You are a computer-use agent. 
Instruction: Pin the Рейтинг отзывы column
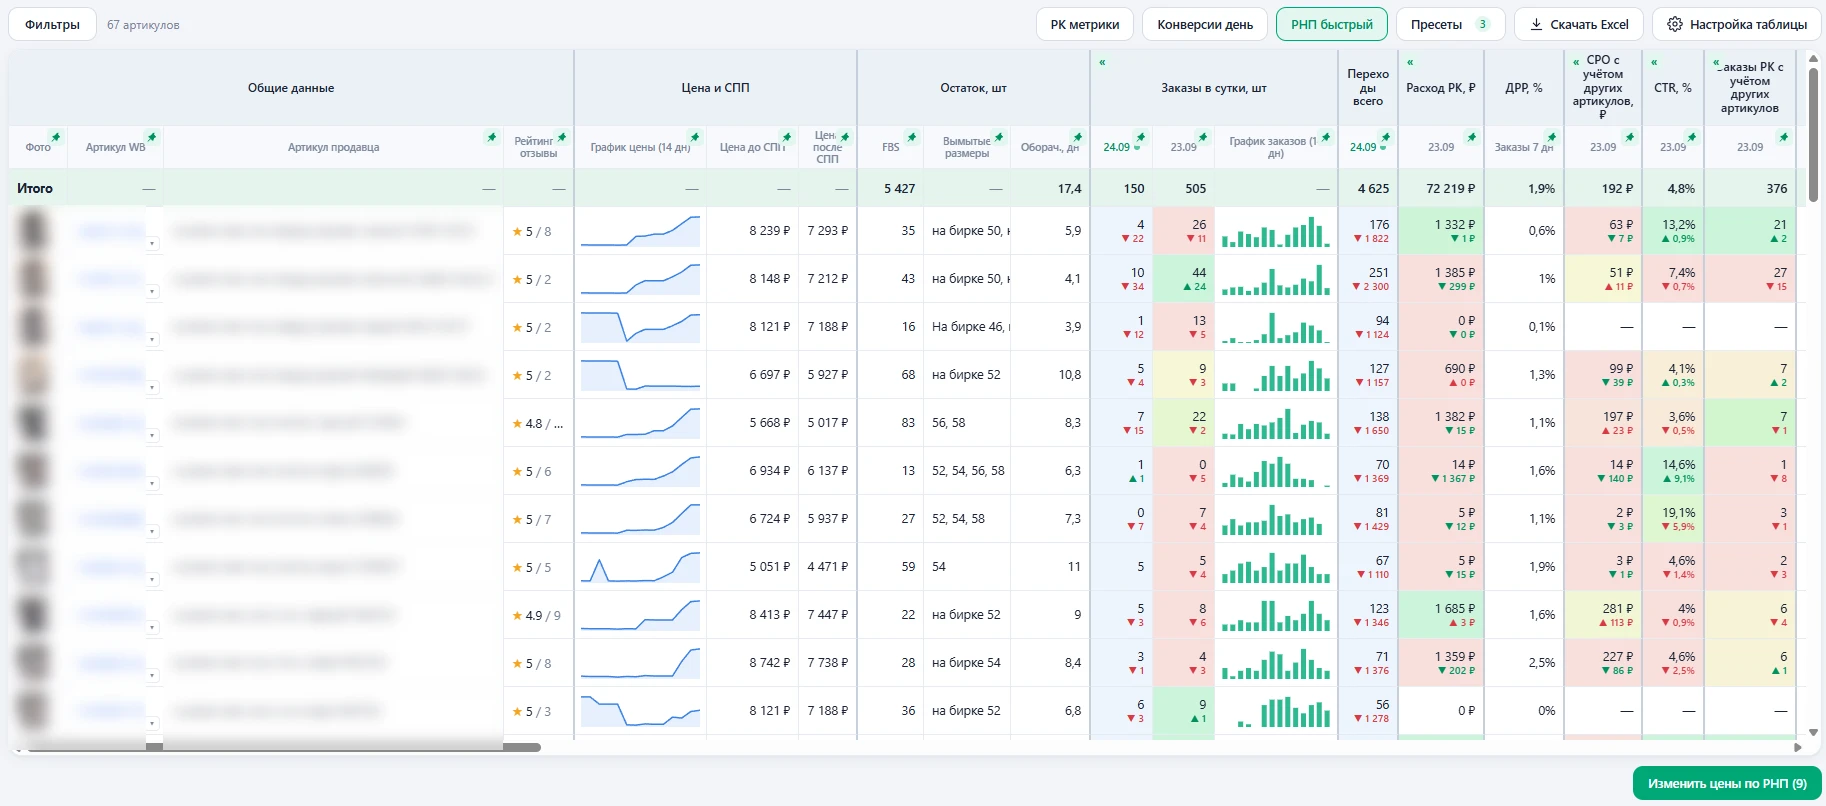pos(562,137)
